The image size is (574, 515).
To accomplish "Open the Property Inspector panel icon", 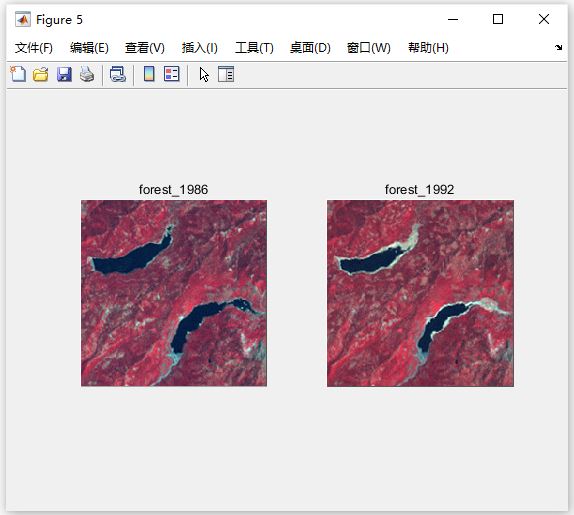I will tap(226, 74).
